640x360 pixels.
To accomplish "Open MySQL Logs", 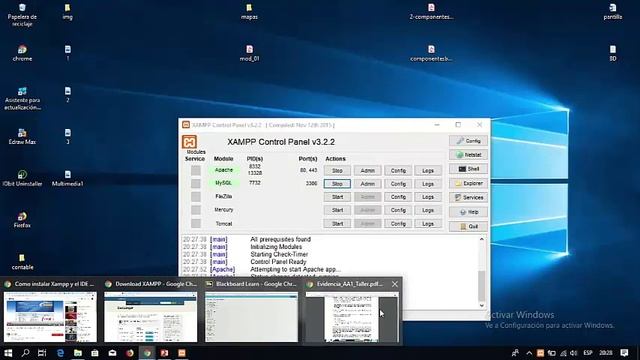I will 428,184.
